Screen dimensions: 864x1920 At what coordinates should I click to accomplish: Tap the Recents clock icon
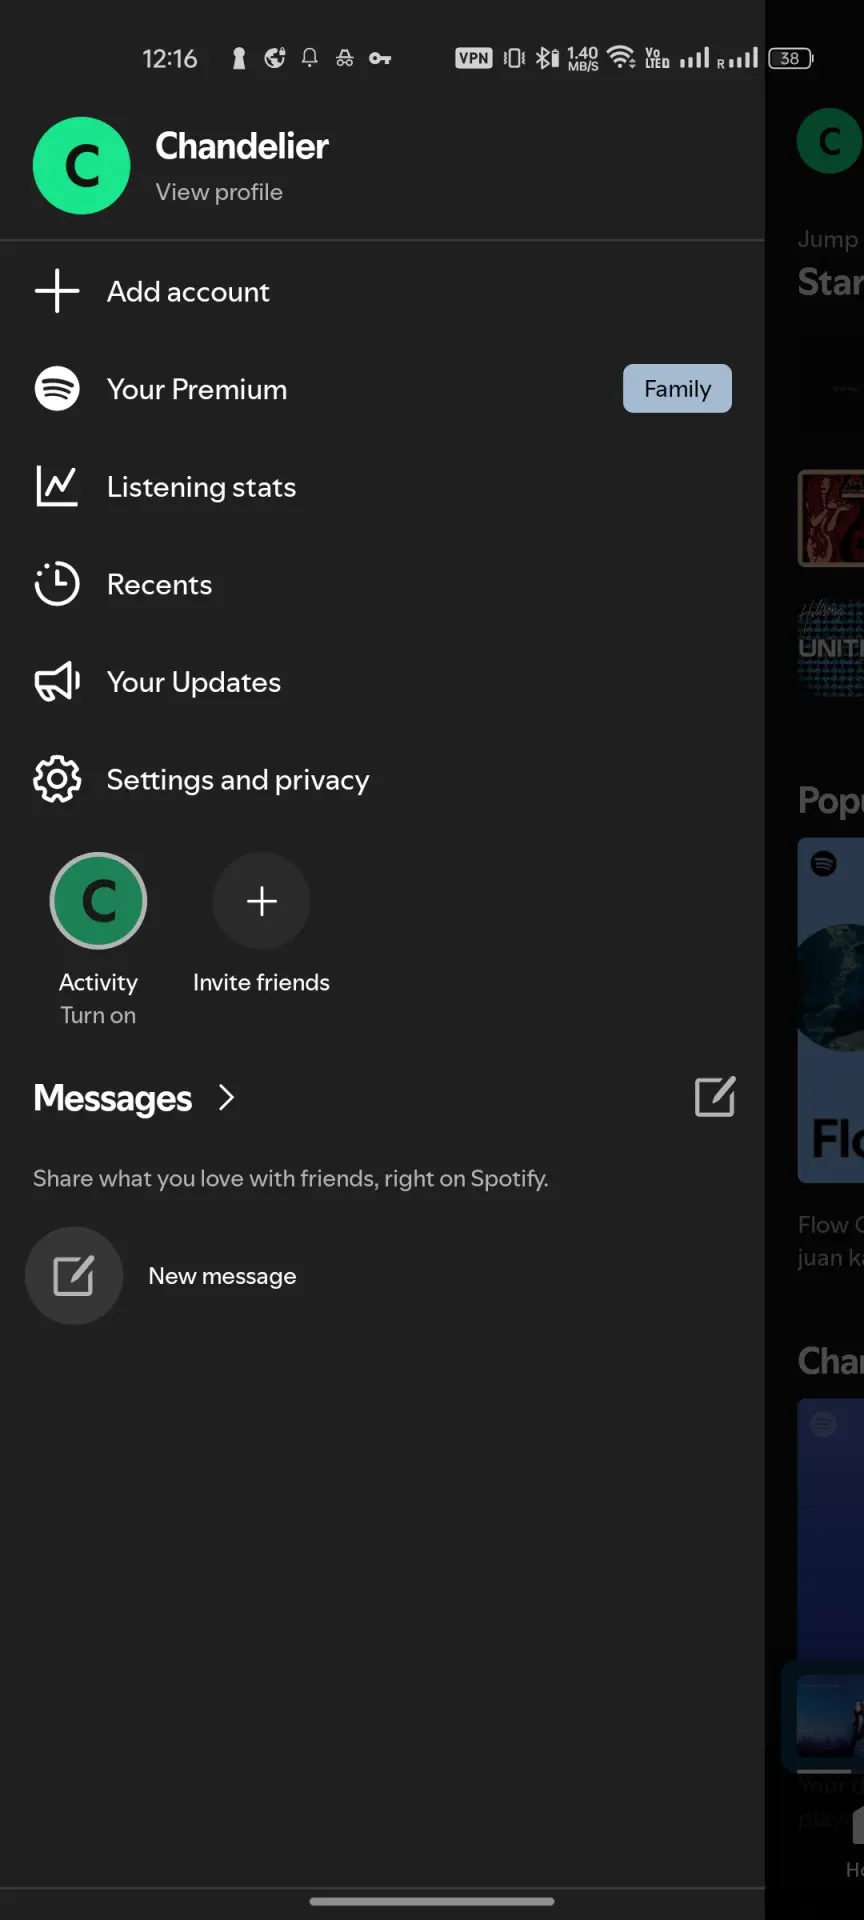[x=57, y=584]
